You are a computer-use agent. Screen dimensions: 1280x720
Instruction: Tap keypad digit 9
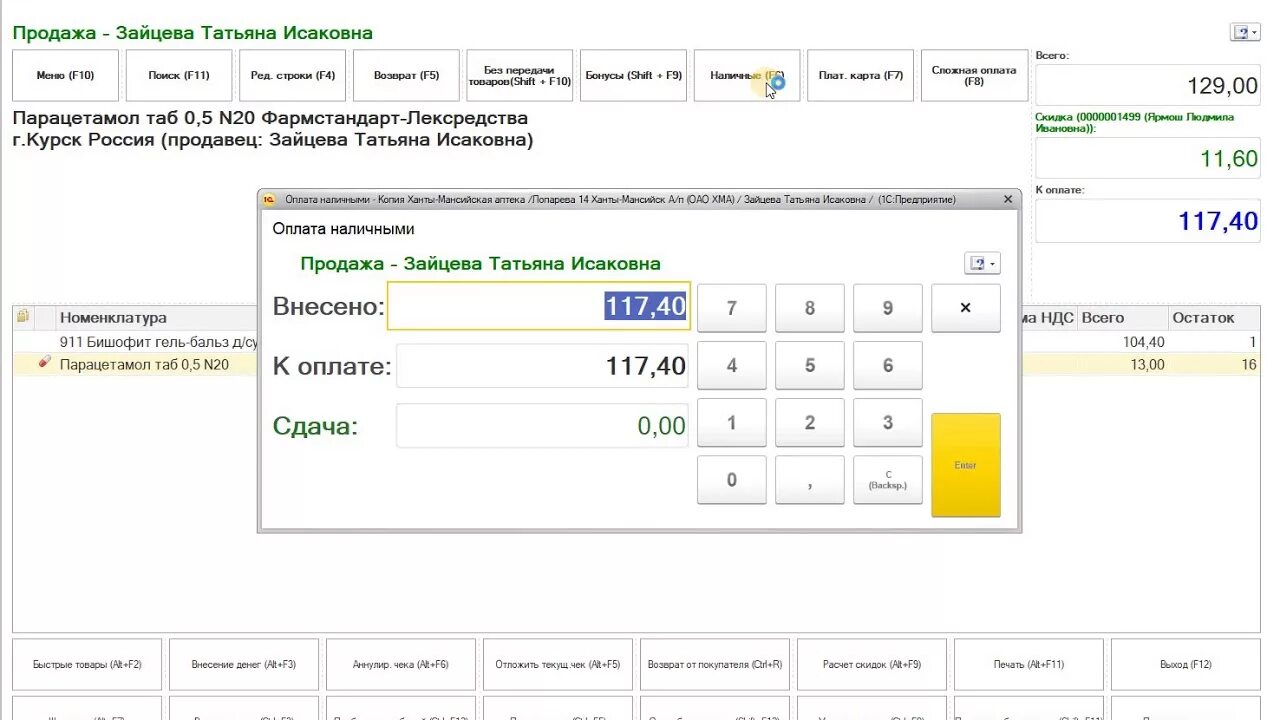[x=888, y=308]
